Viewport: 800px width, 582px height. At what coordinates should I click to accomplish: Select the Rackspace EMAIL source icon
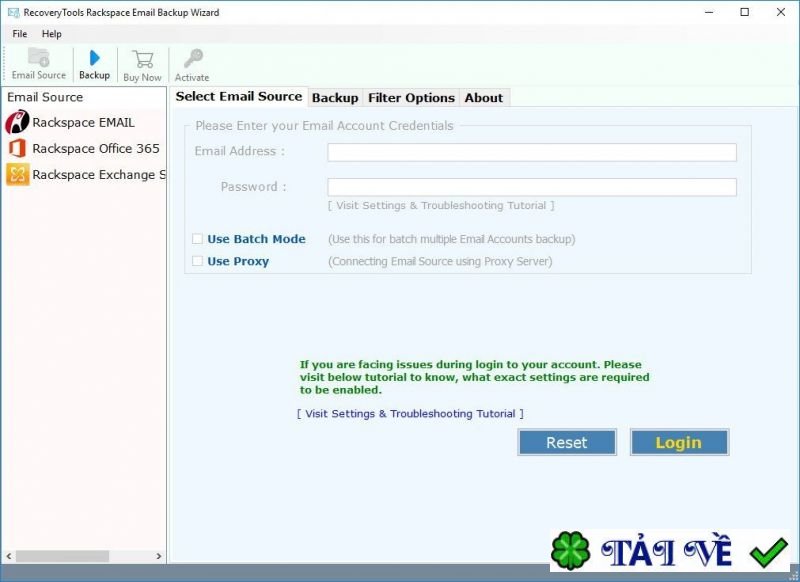tap(17, 122)
